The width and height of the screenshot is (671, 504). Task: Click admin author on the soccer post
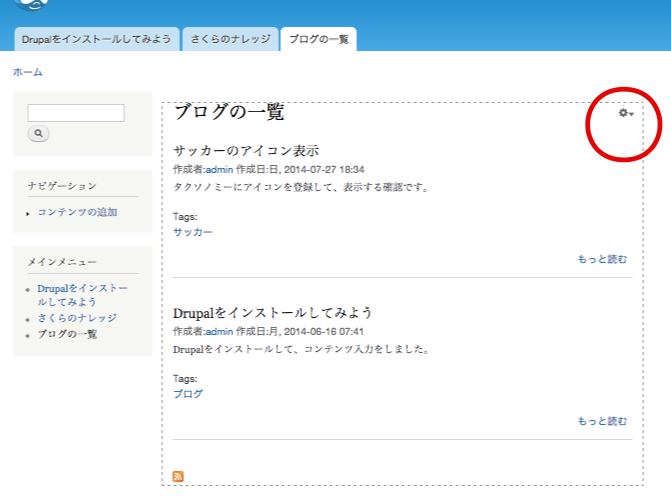tap(219, 170)
